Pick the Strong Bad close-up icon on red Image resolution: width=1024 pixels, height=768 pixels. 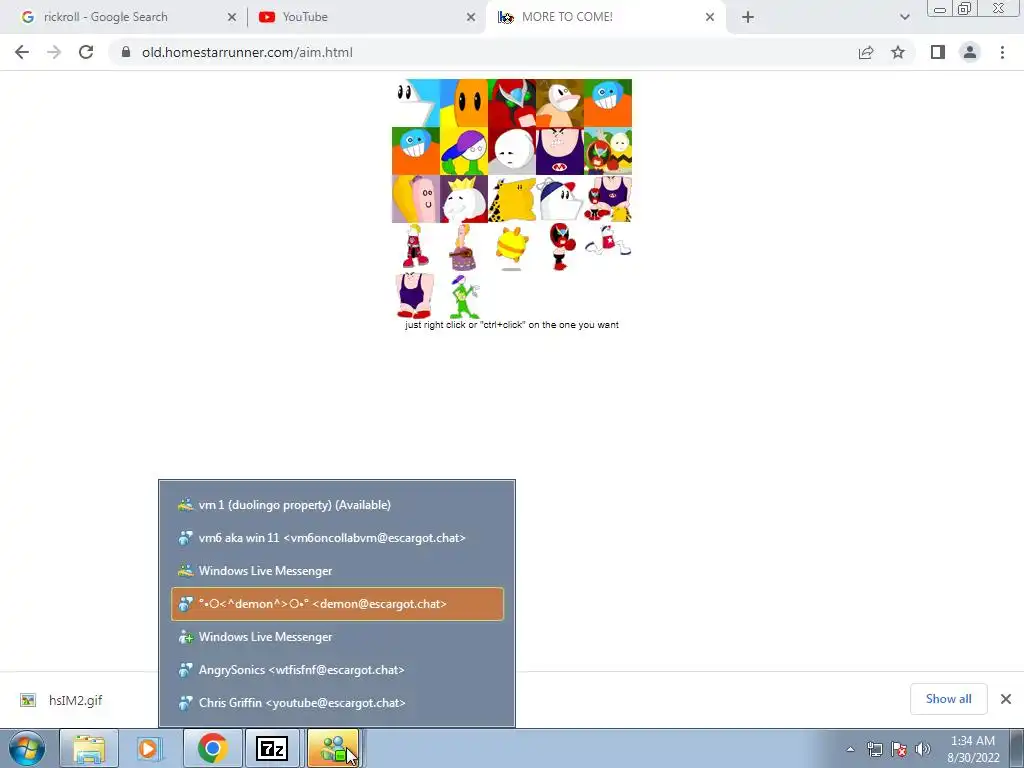point(512,103)
